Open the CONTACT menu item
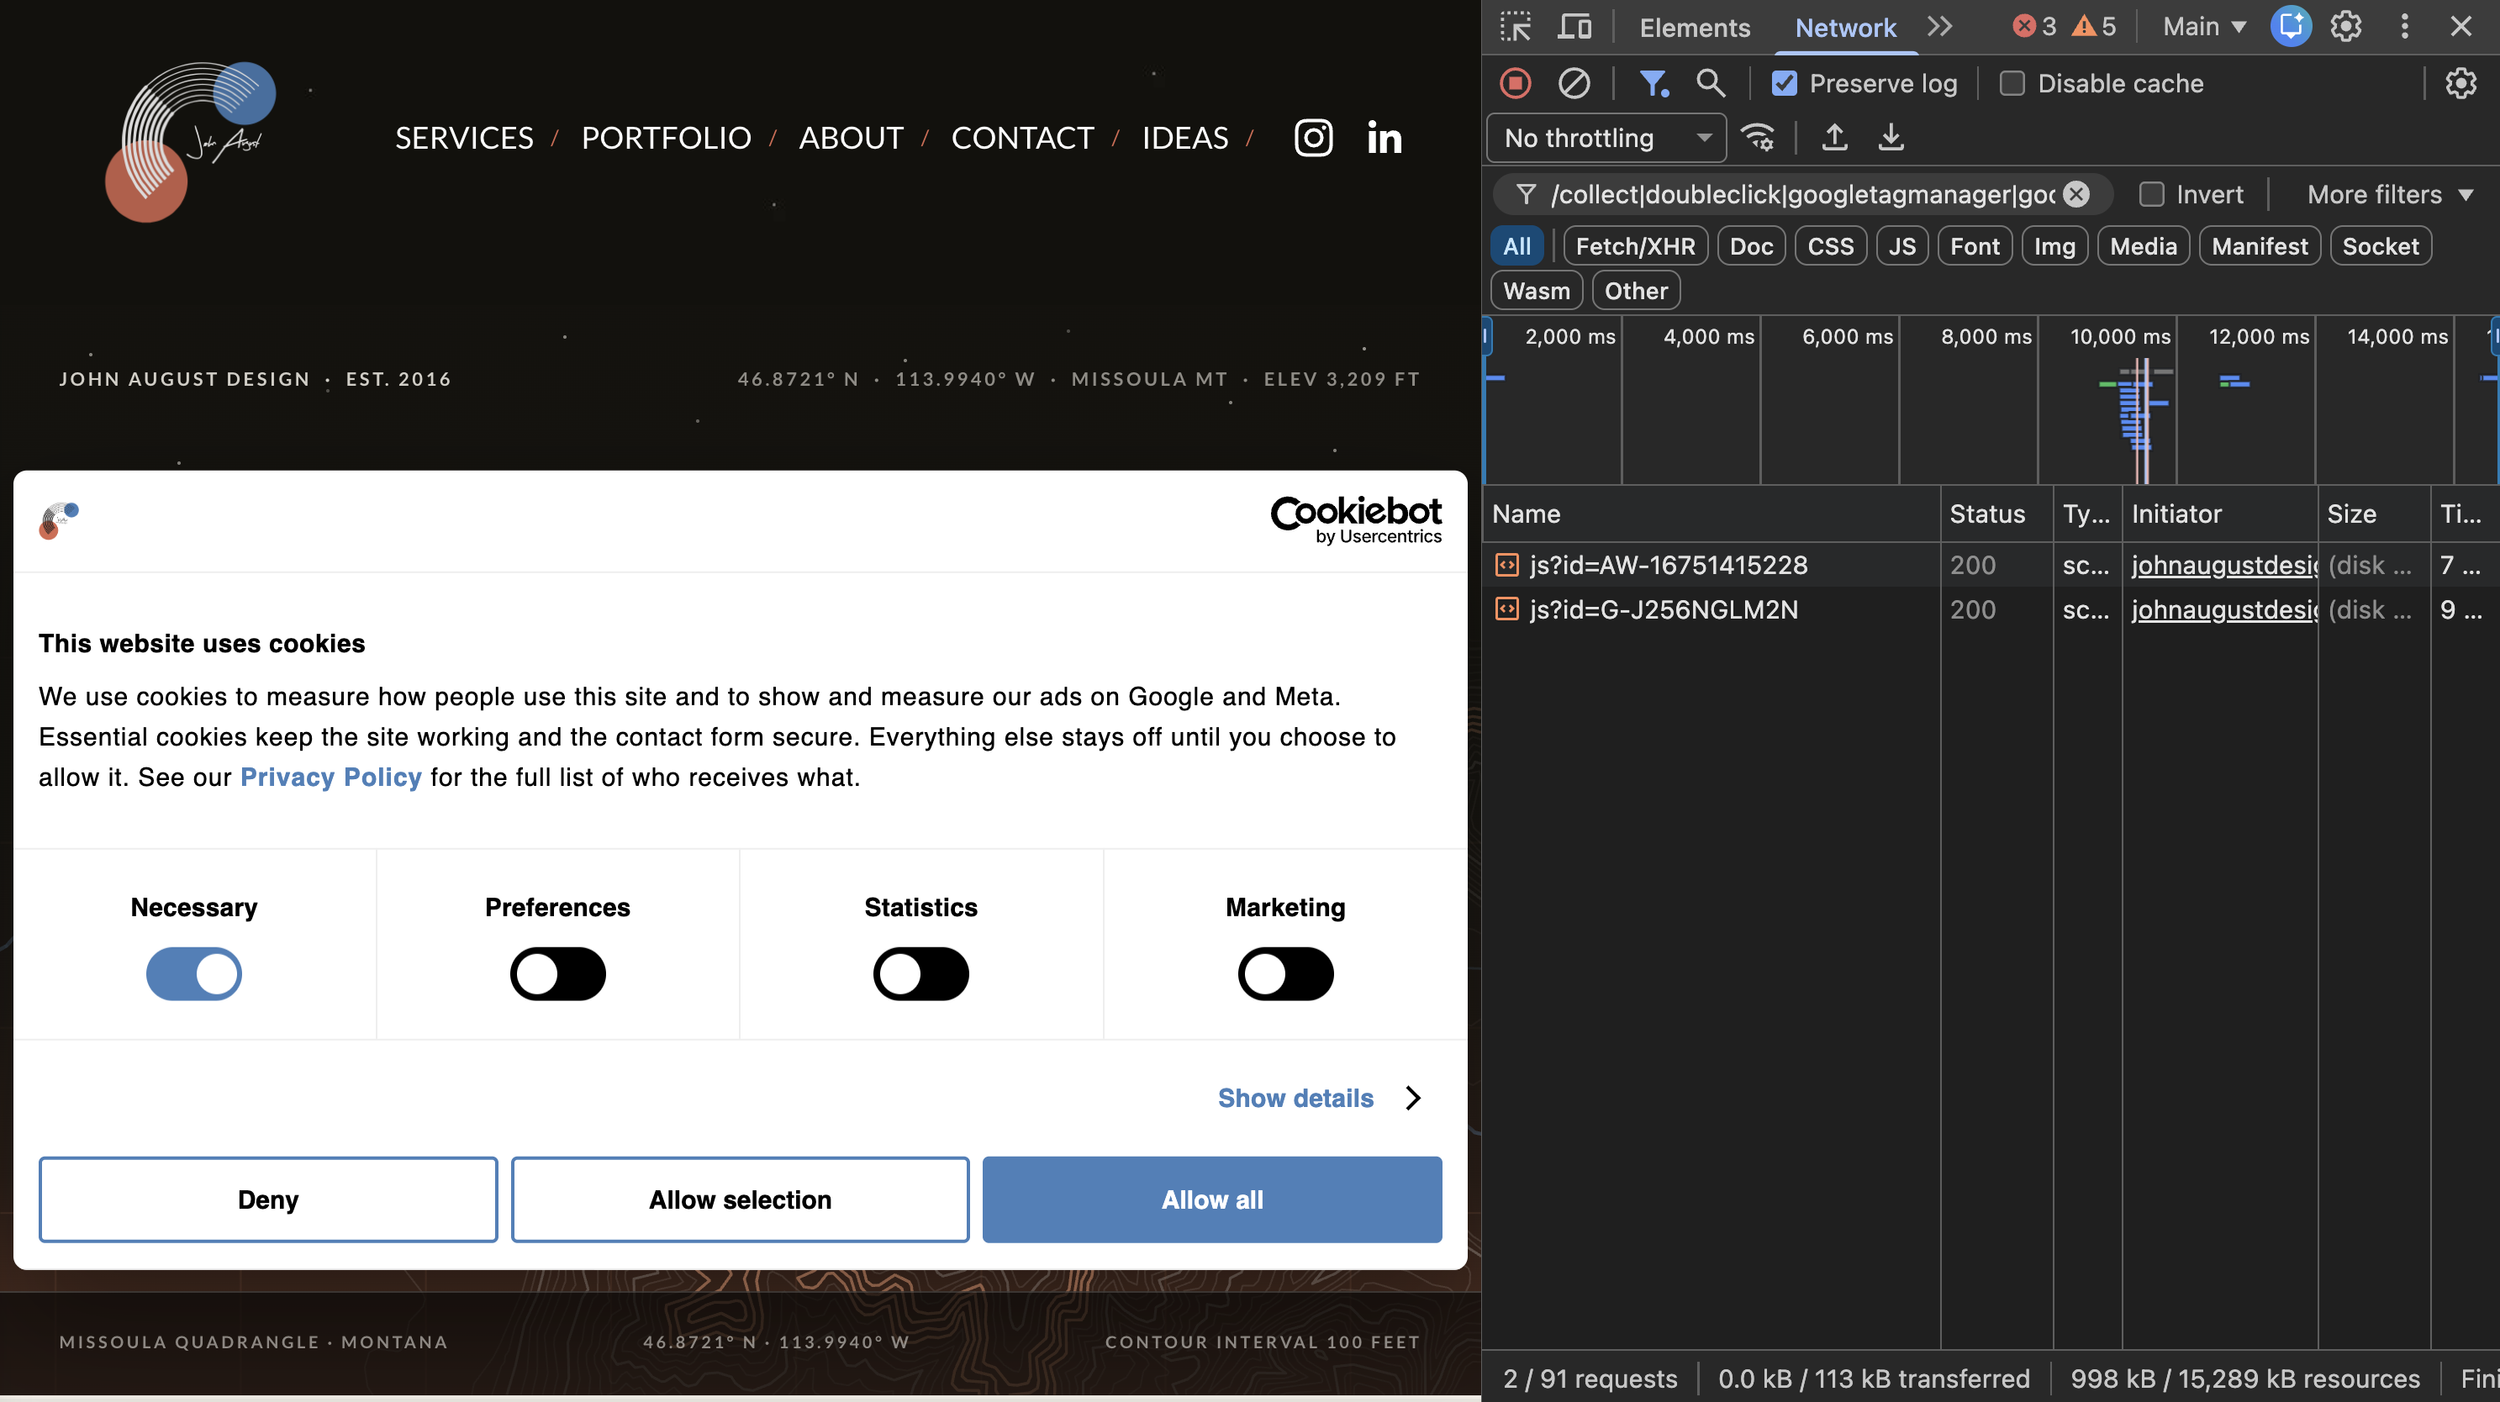Image resolution: width=2500 pixels, height=1402 pixels. [1022, 138]
